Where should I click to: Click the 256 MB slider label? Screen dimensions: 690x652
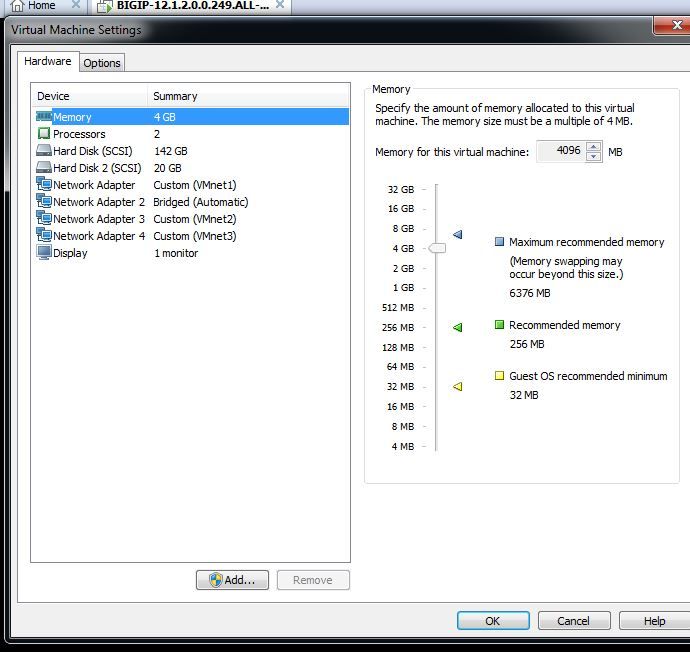398,327
